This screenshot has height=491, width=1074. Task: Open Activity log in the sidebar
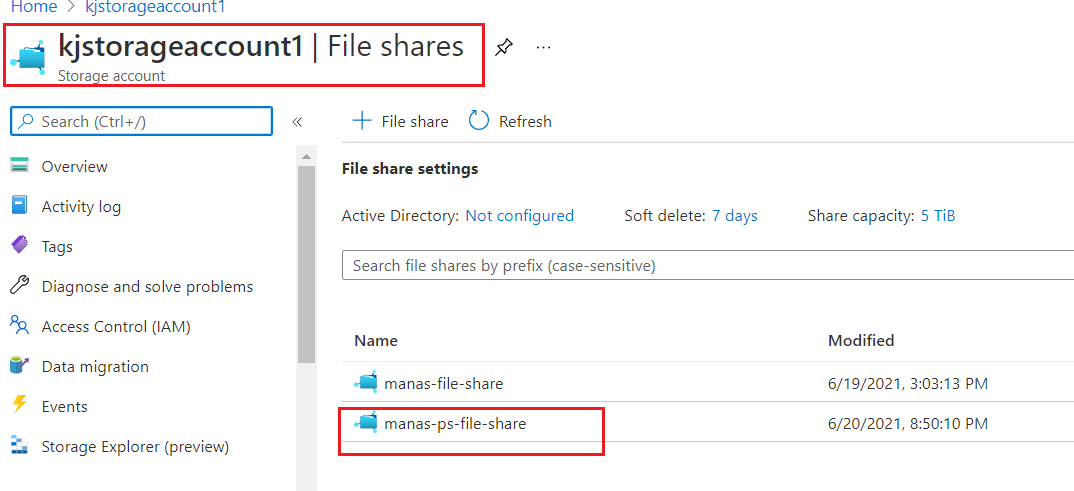[x=81, y=207]
